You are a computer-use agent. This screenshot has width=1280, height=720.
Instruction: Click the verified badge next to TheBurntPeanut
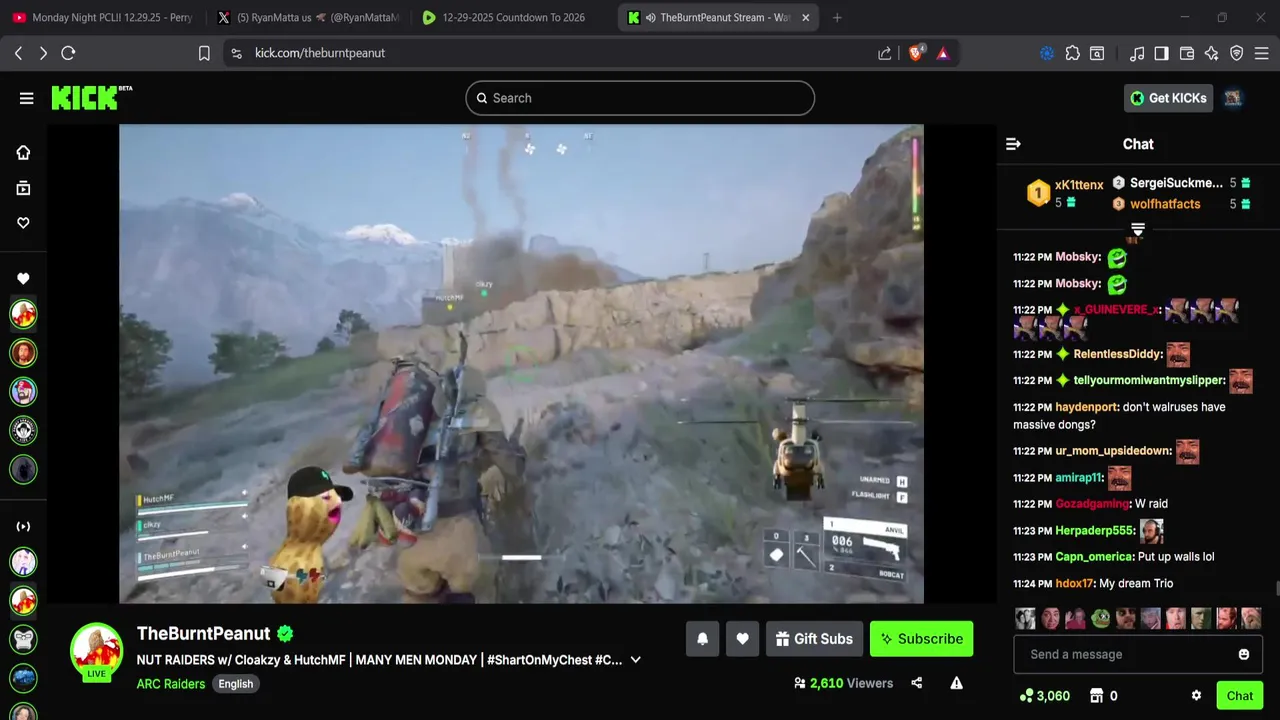pos(285,633)
